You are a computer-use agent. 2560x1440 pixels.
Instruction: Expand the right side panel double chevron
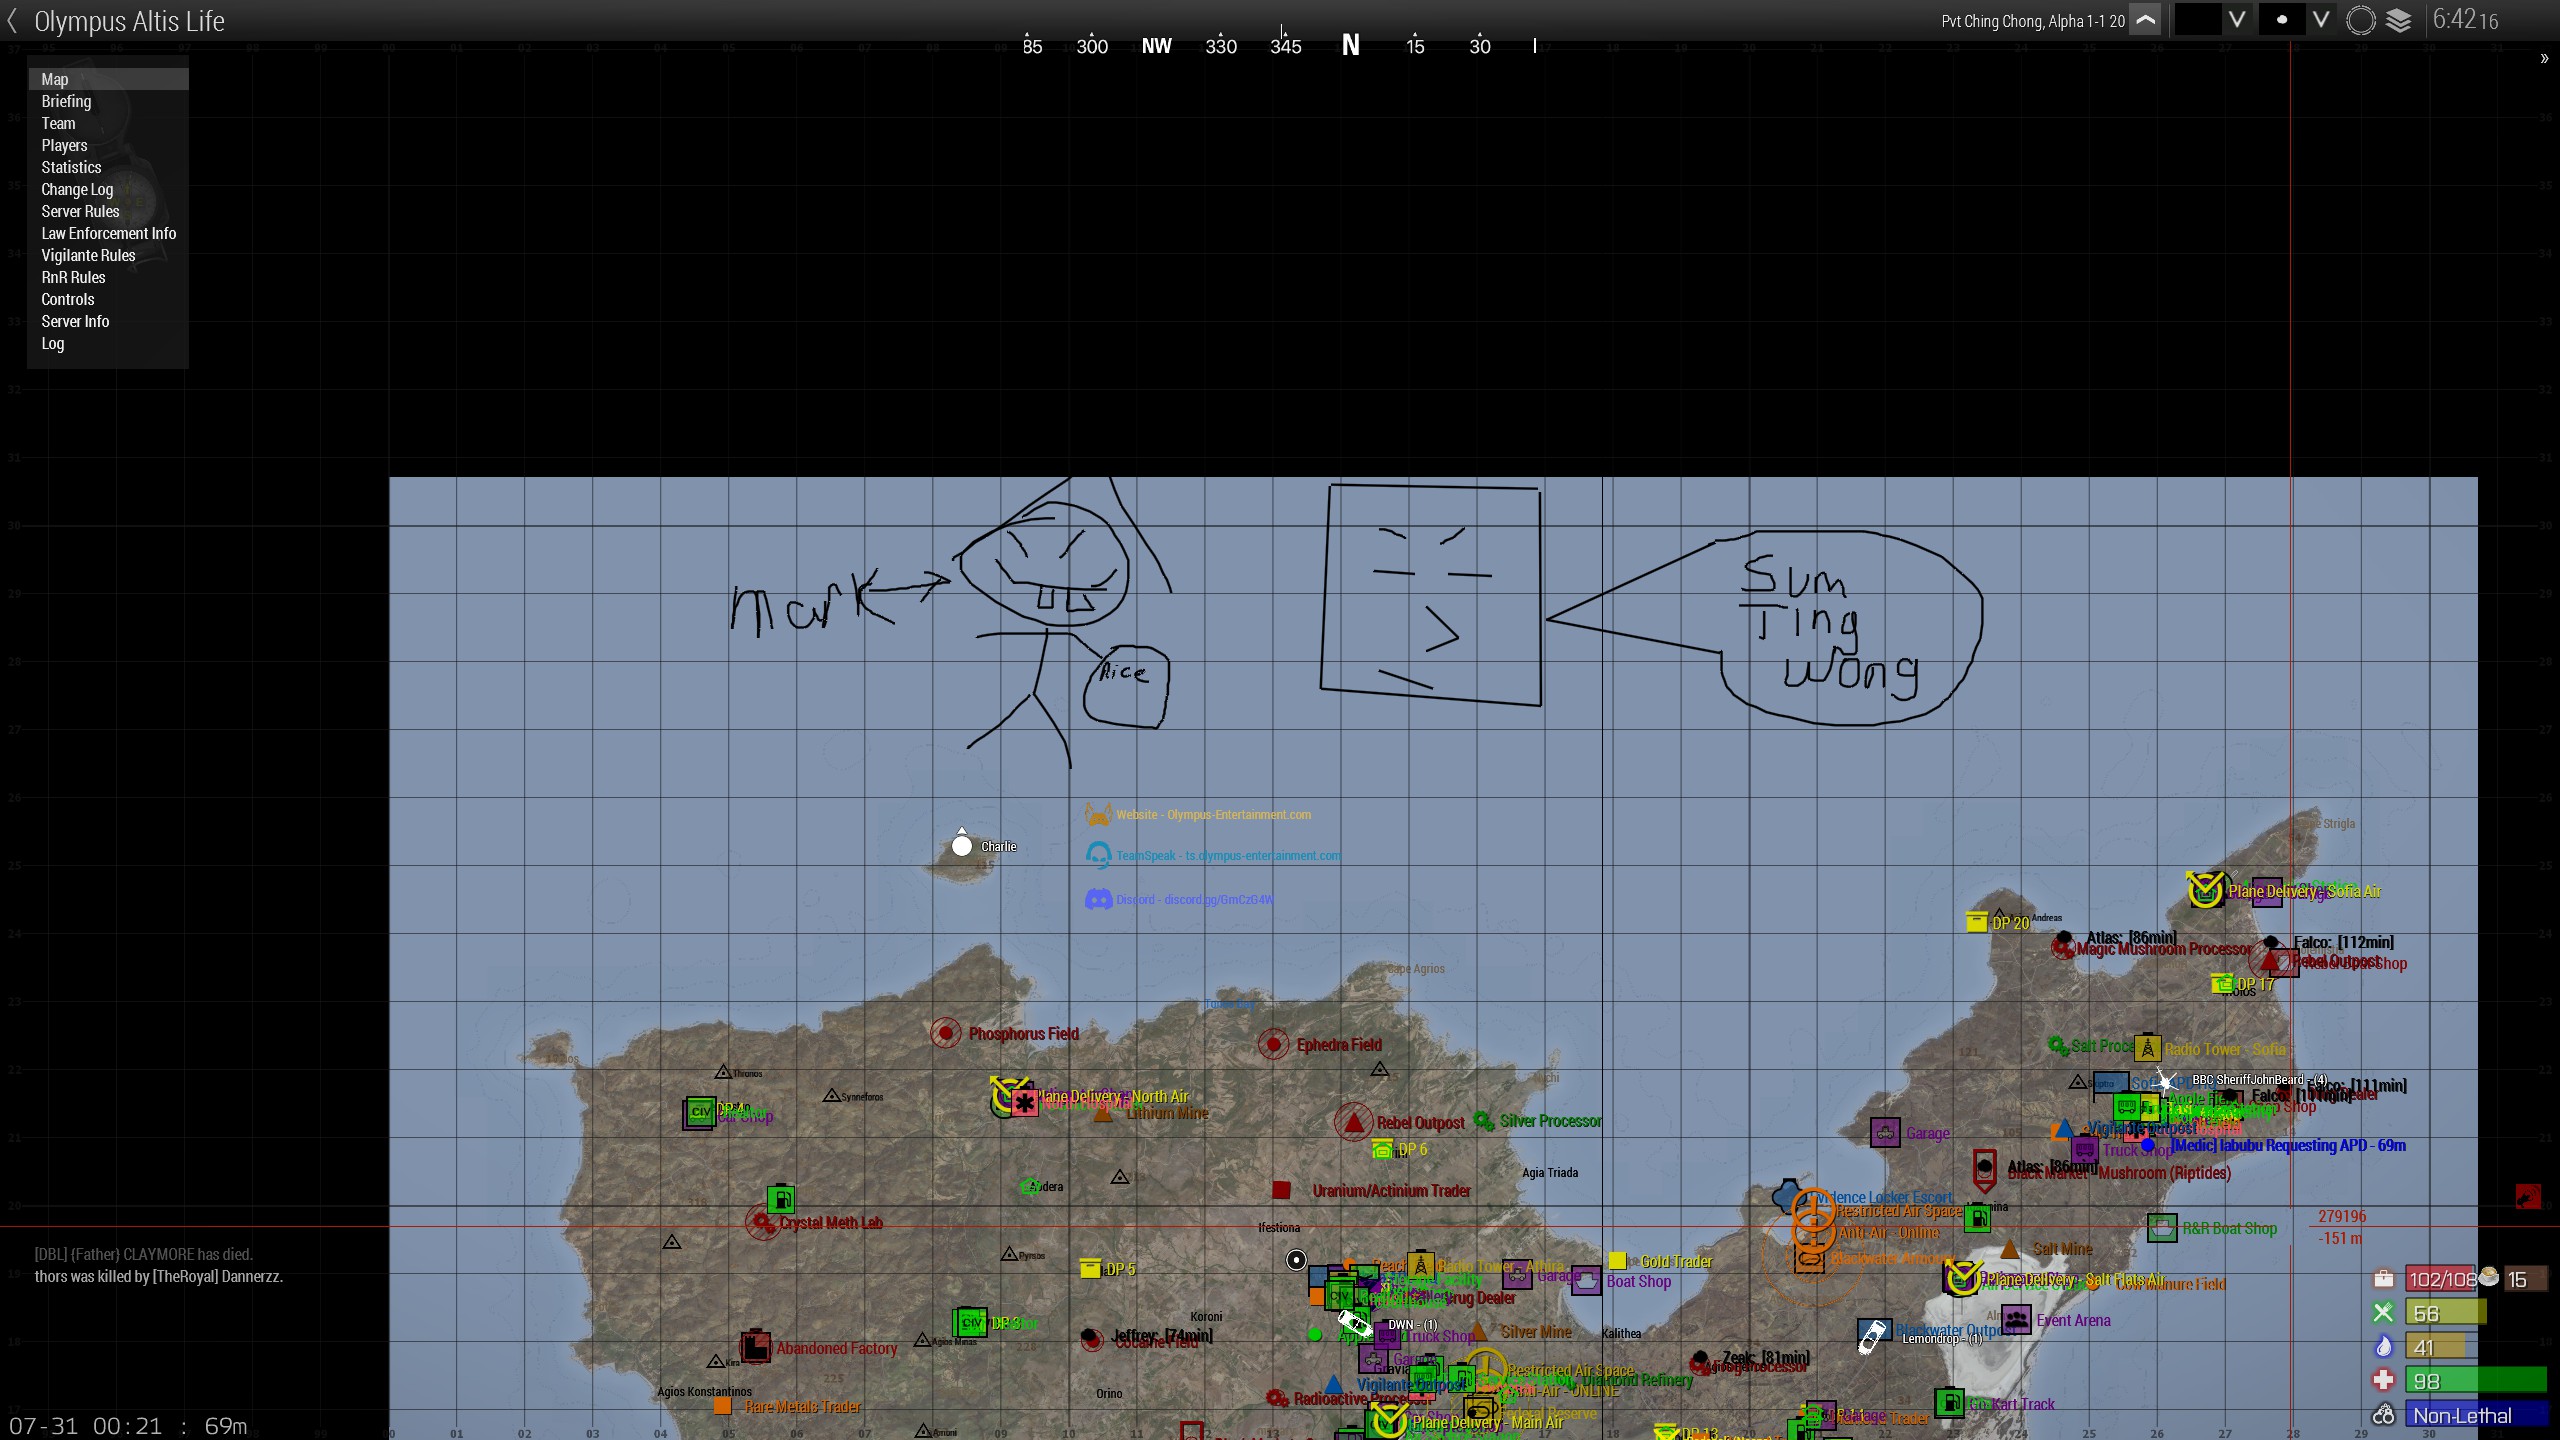2544,59
